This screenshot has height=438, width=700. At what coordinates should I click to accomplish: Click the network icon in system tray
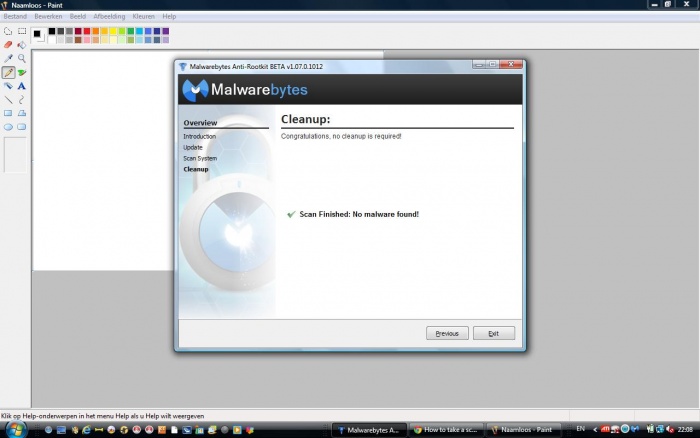coord(660,430)
